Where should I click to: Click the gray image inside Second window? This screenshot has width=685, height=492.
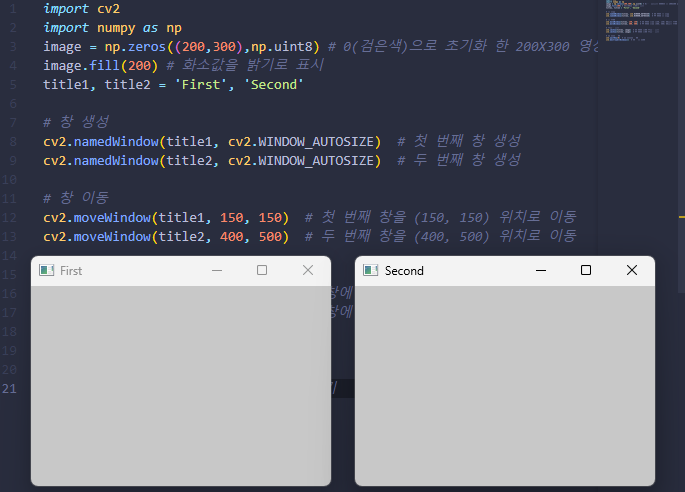pos(505,385)
